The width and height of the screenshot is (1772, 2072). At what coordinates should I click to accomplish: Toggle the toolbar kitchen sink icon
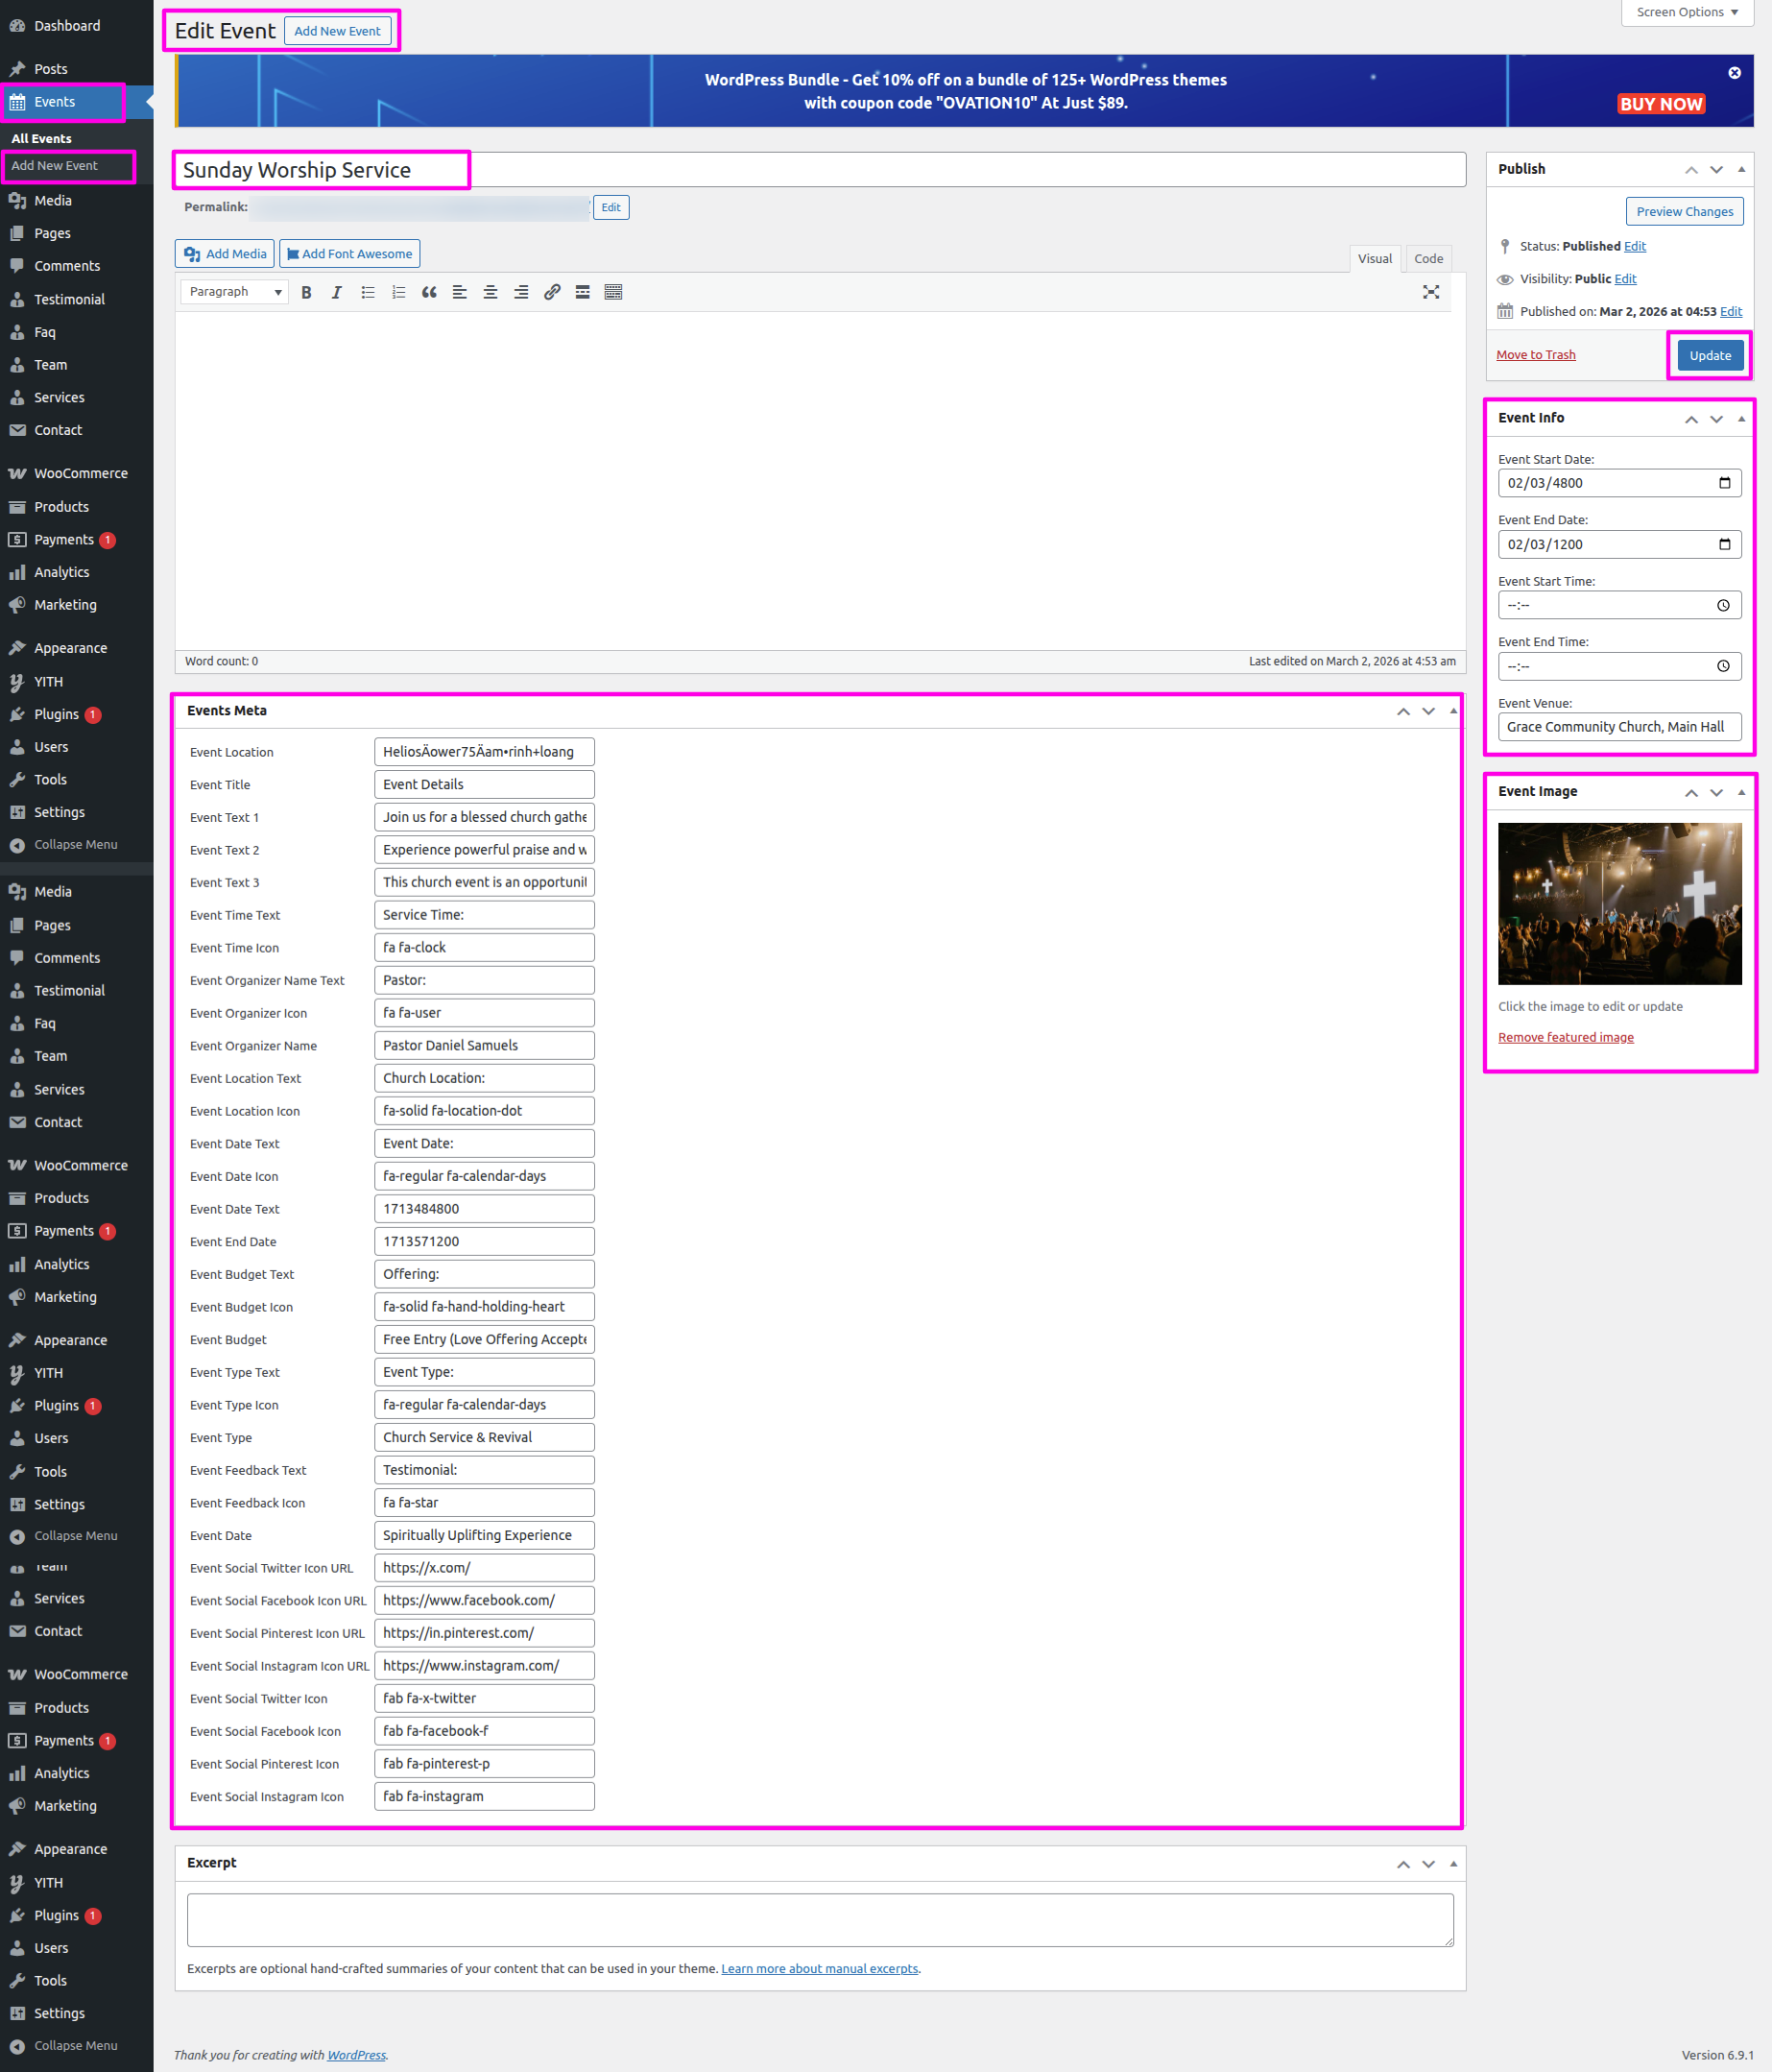[x=613, y=292]
